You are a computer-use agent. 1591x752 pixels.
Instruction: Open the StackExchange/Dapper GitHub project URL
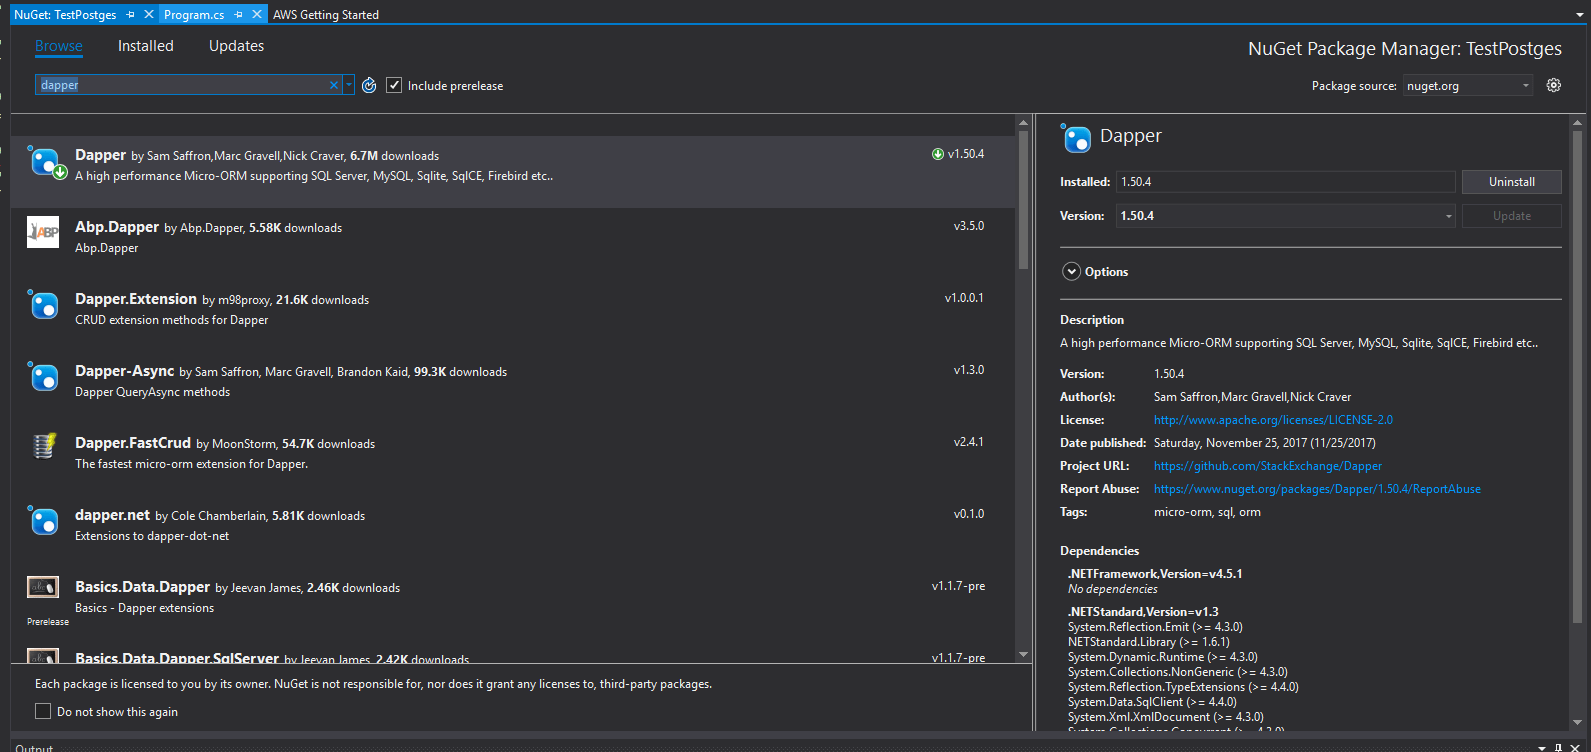pyautogui.click(x=1267, y=466)
